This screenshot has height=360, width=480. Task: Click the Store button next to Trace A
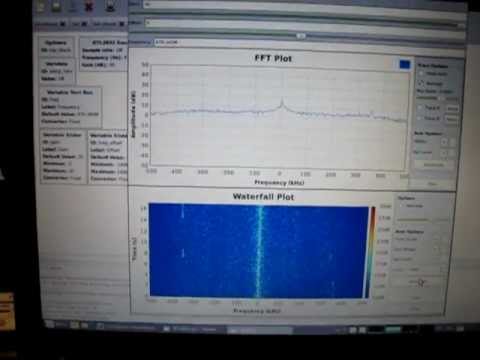(453, 108)
